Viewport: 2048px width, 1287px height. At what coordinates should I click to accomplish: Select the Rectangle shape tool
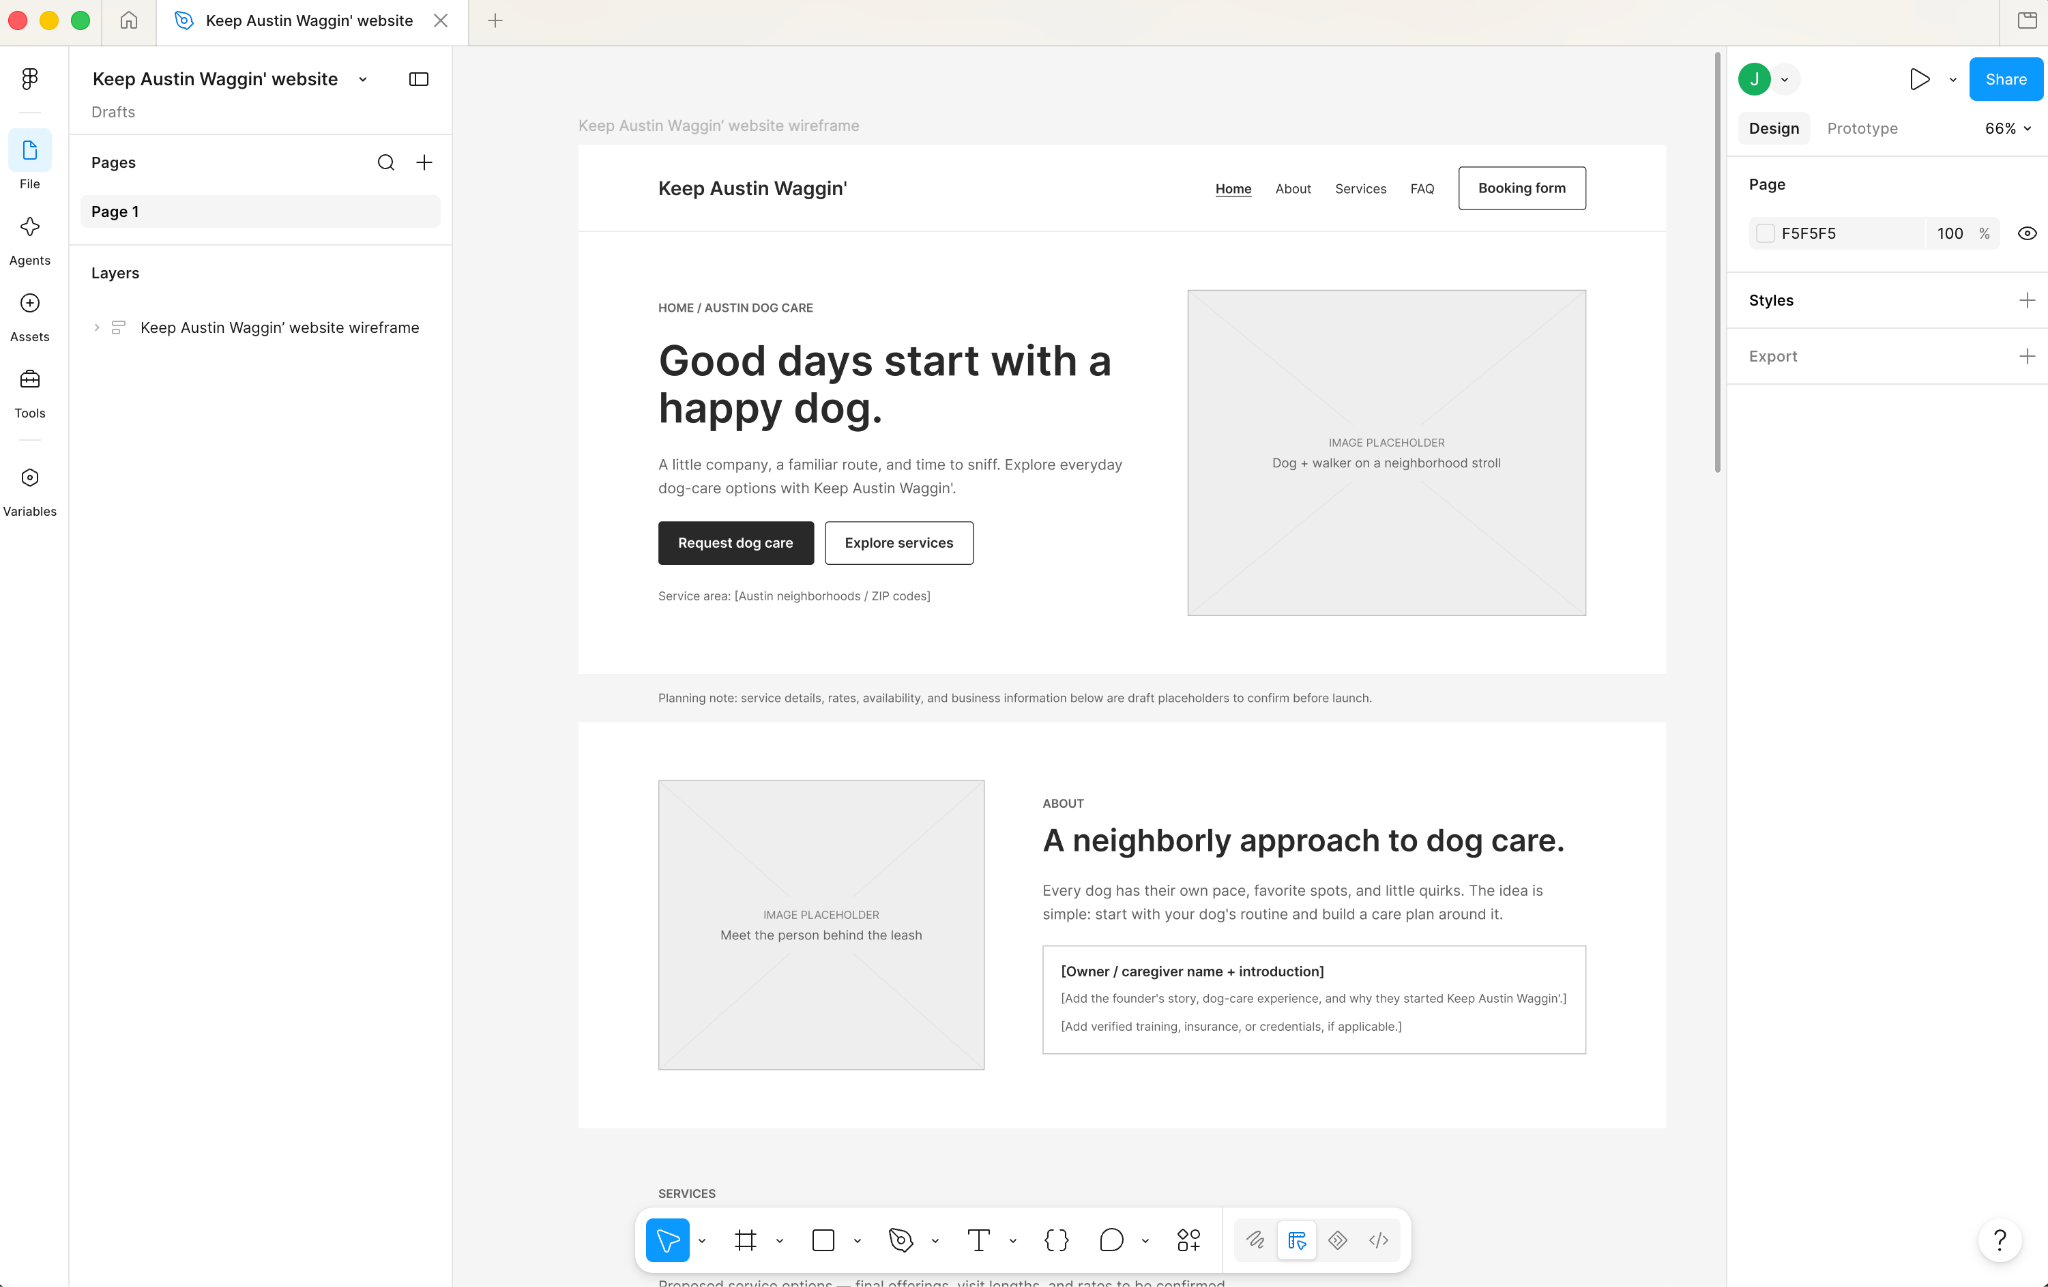pyautogui.click(x=824, y=1240)
